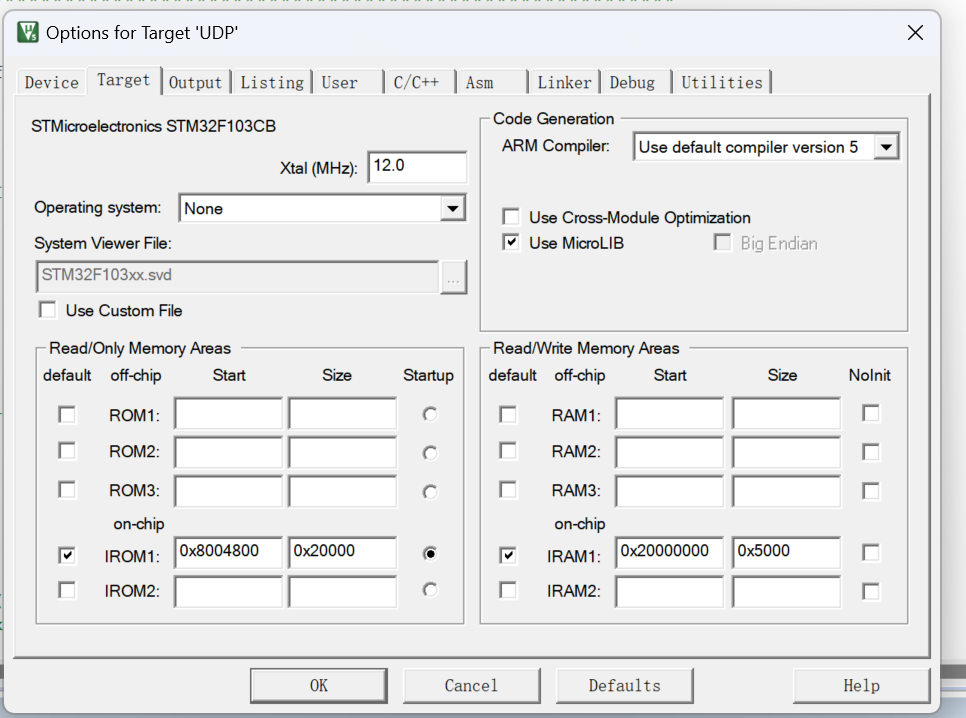Check default box for RAM1
The image size is (966, 718).
[508, 414]
